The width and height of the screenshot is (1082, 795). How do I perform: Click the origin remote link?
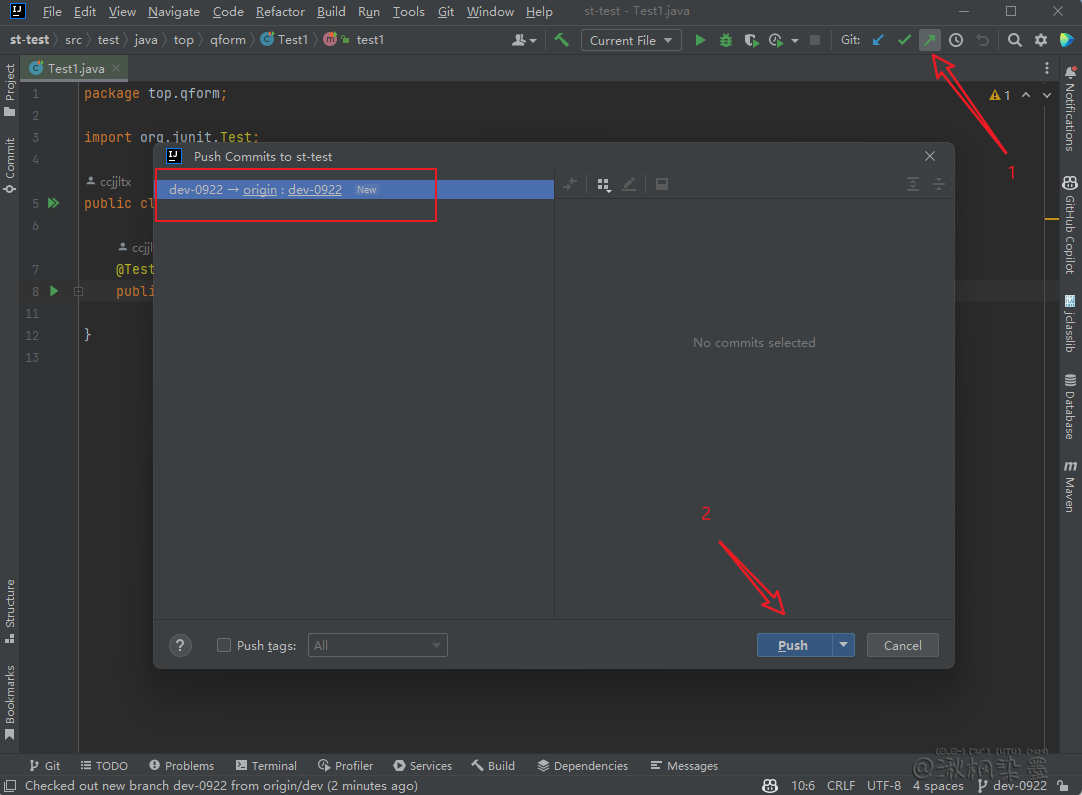(x=260, y=190)
